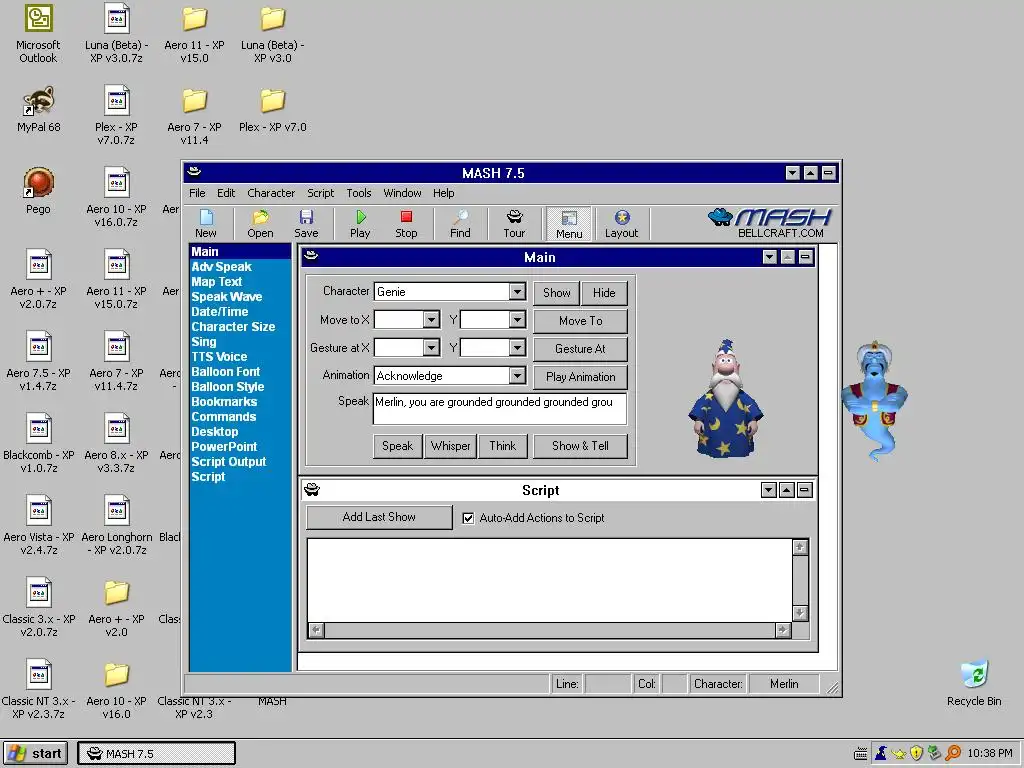Click the Think button
The width and height of the screenshot is (1024, 768).
502,446
